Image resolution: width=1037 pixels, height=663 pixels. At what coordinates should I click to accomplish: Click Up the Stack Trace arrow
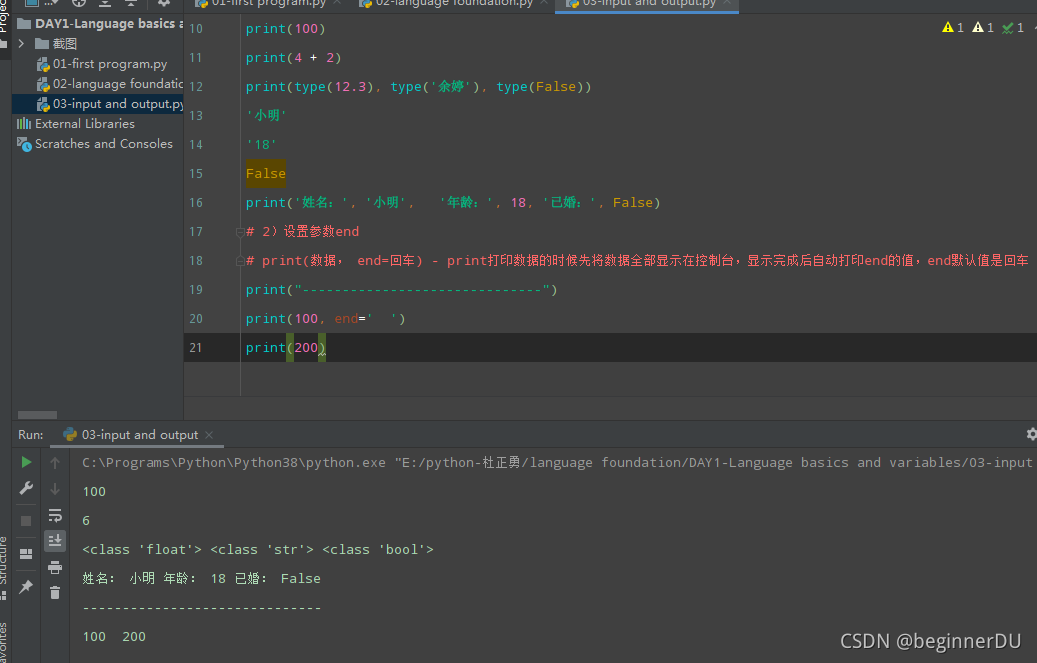point(55,463)
